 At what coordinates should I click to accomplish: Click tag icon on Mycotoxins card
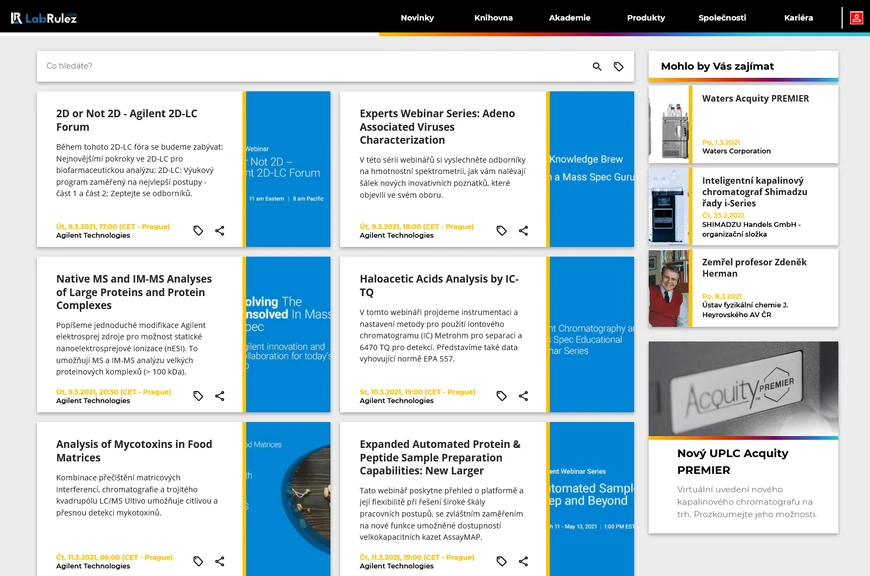coord(198,561)
